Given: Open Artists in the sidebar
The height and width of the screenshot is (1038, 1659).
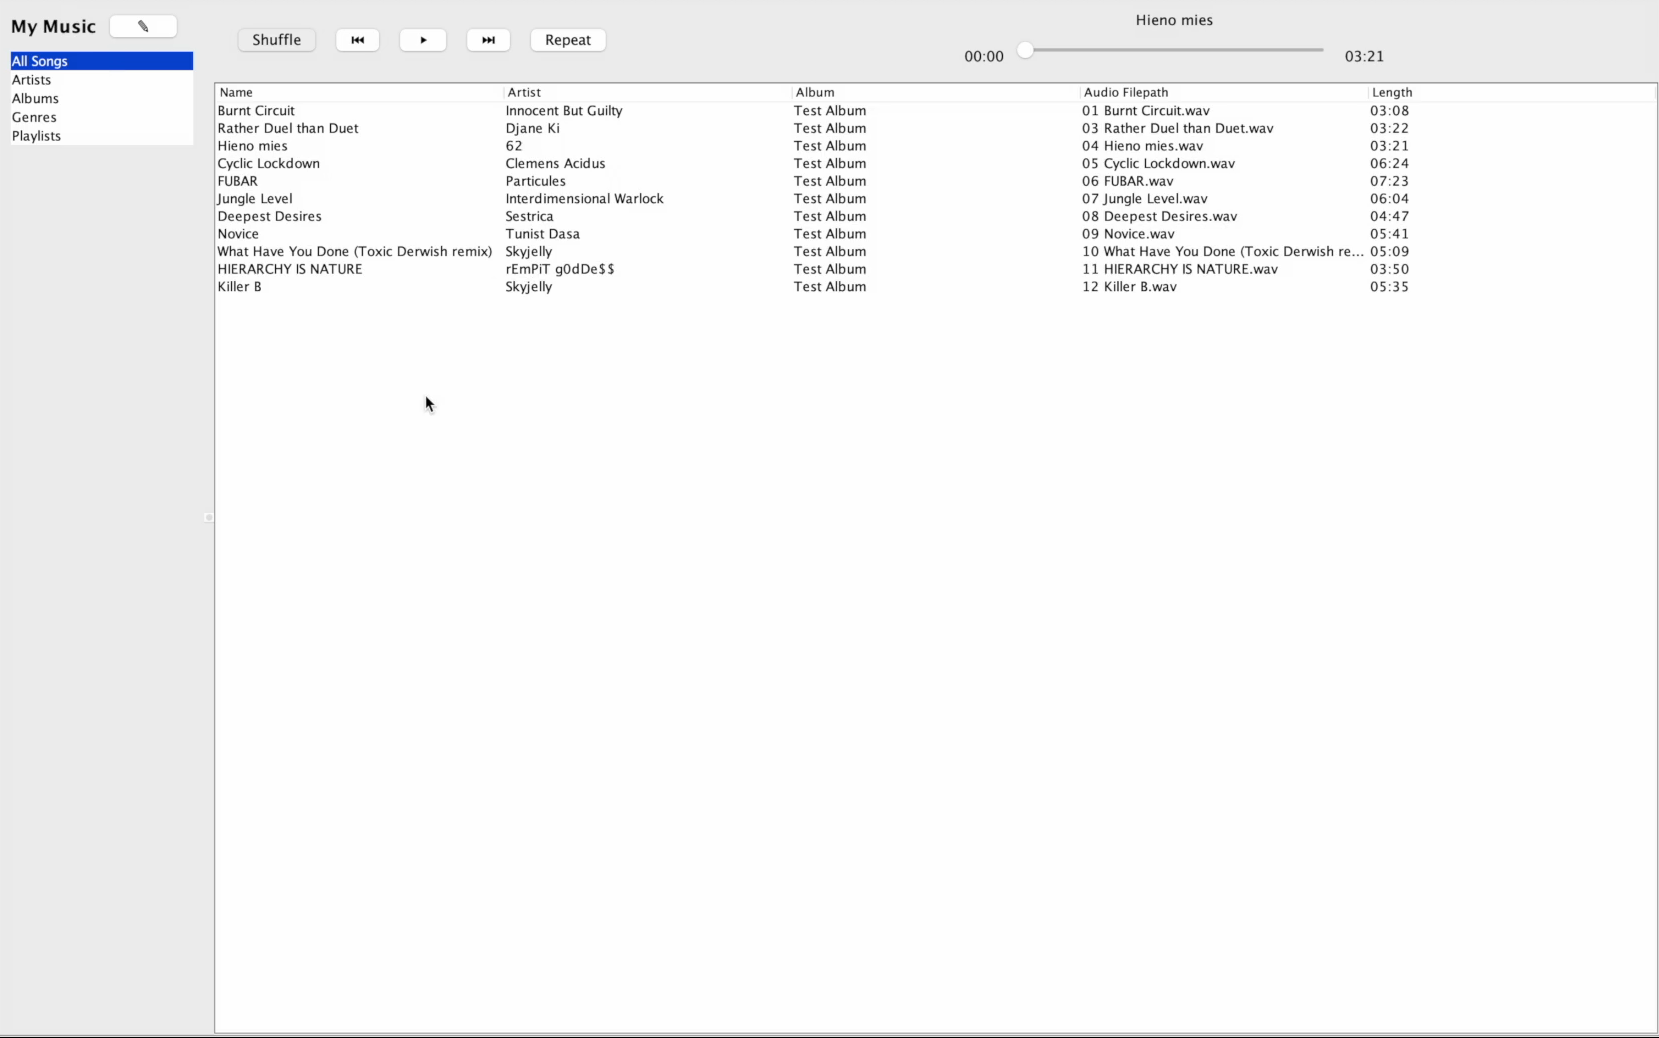Looking at the screenshot, I should [x=31, y=80].
